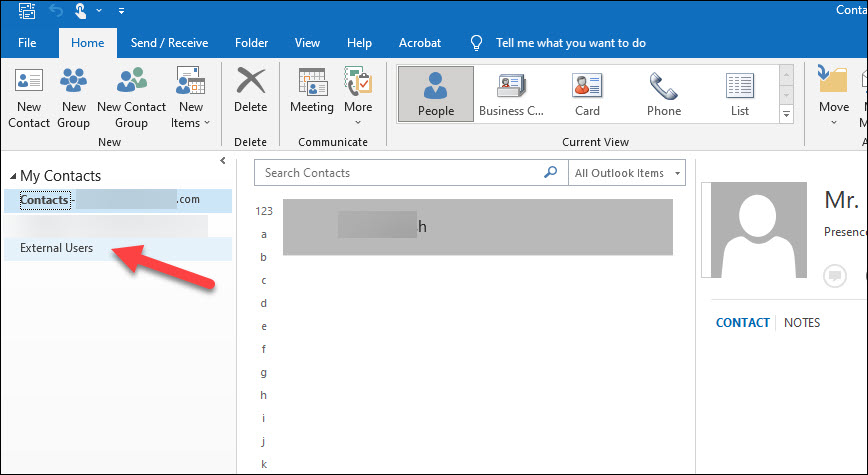Image resolution: width=868 pixels, height=475 pixels.
Task: Open the Move dropdown
Action: 834,97
